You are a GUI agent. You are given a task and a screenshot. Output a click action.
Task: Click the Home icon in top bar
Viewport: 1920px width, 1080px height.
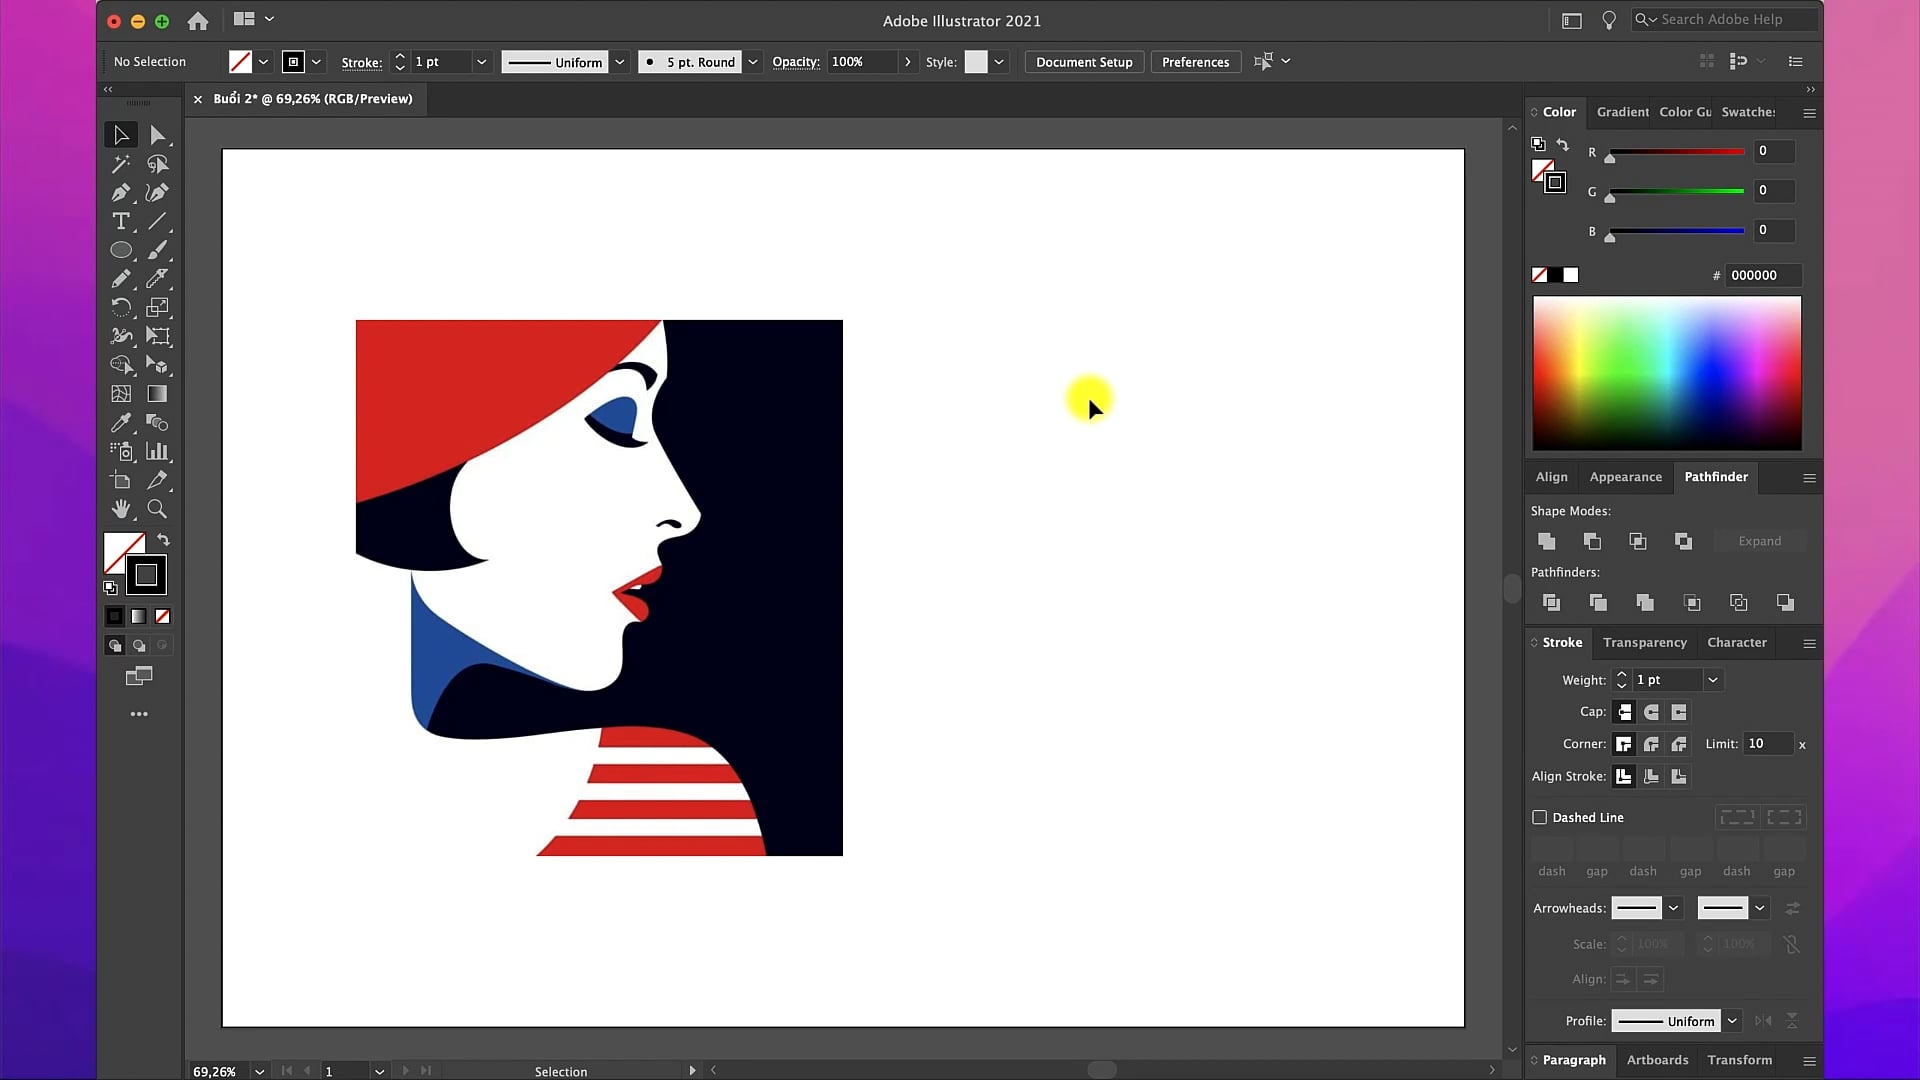point(198,20)
